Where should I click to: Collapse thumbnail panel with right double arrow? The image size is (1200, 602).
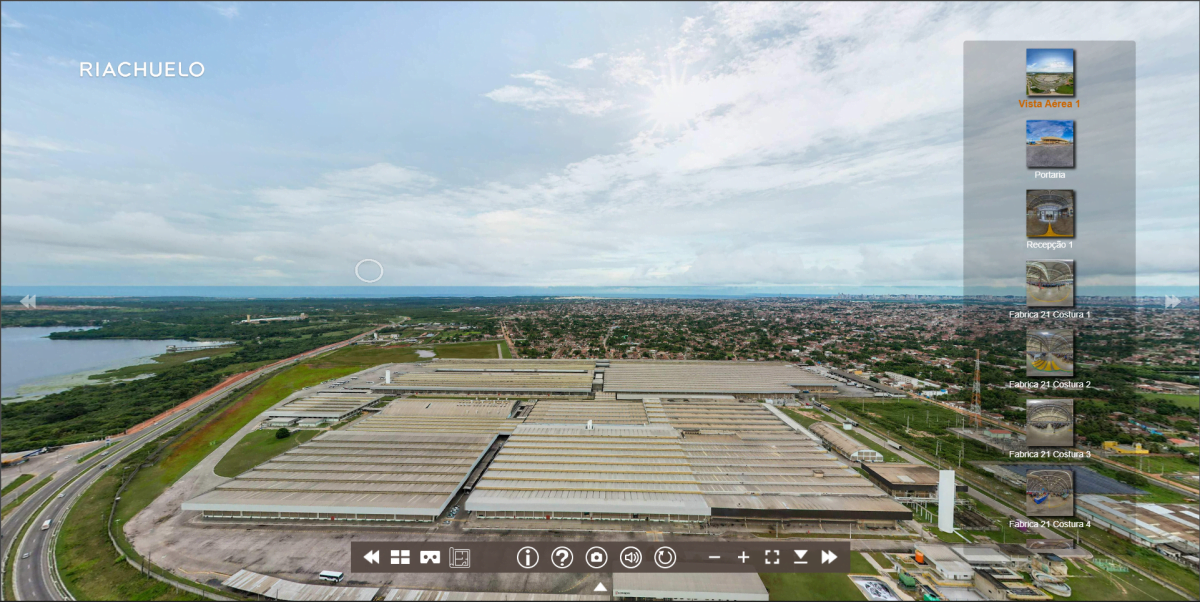(1172, 301)
